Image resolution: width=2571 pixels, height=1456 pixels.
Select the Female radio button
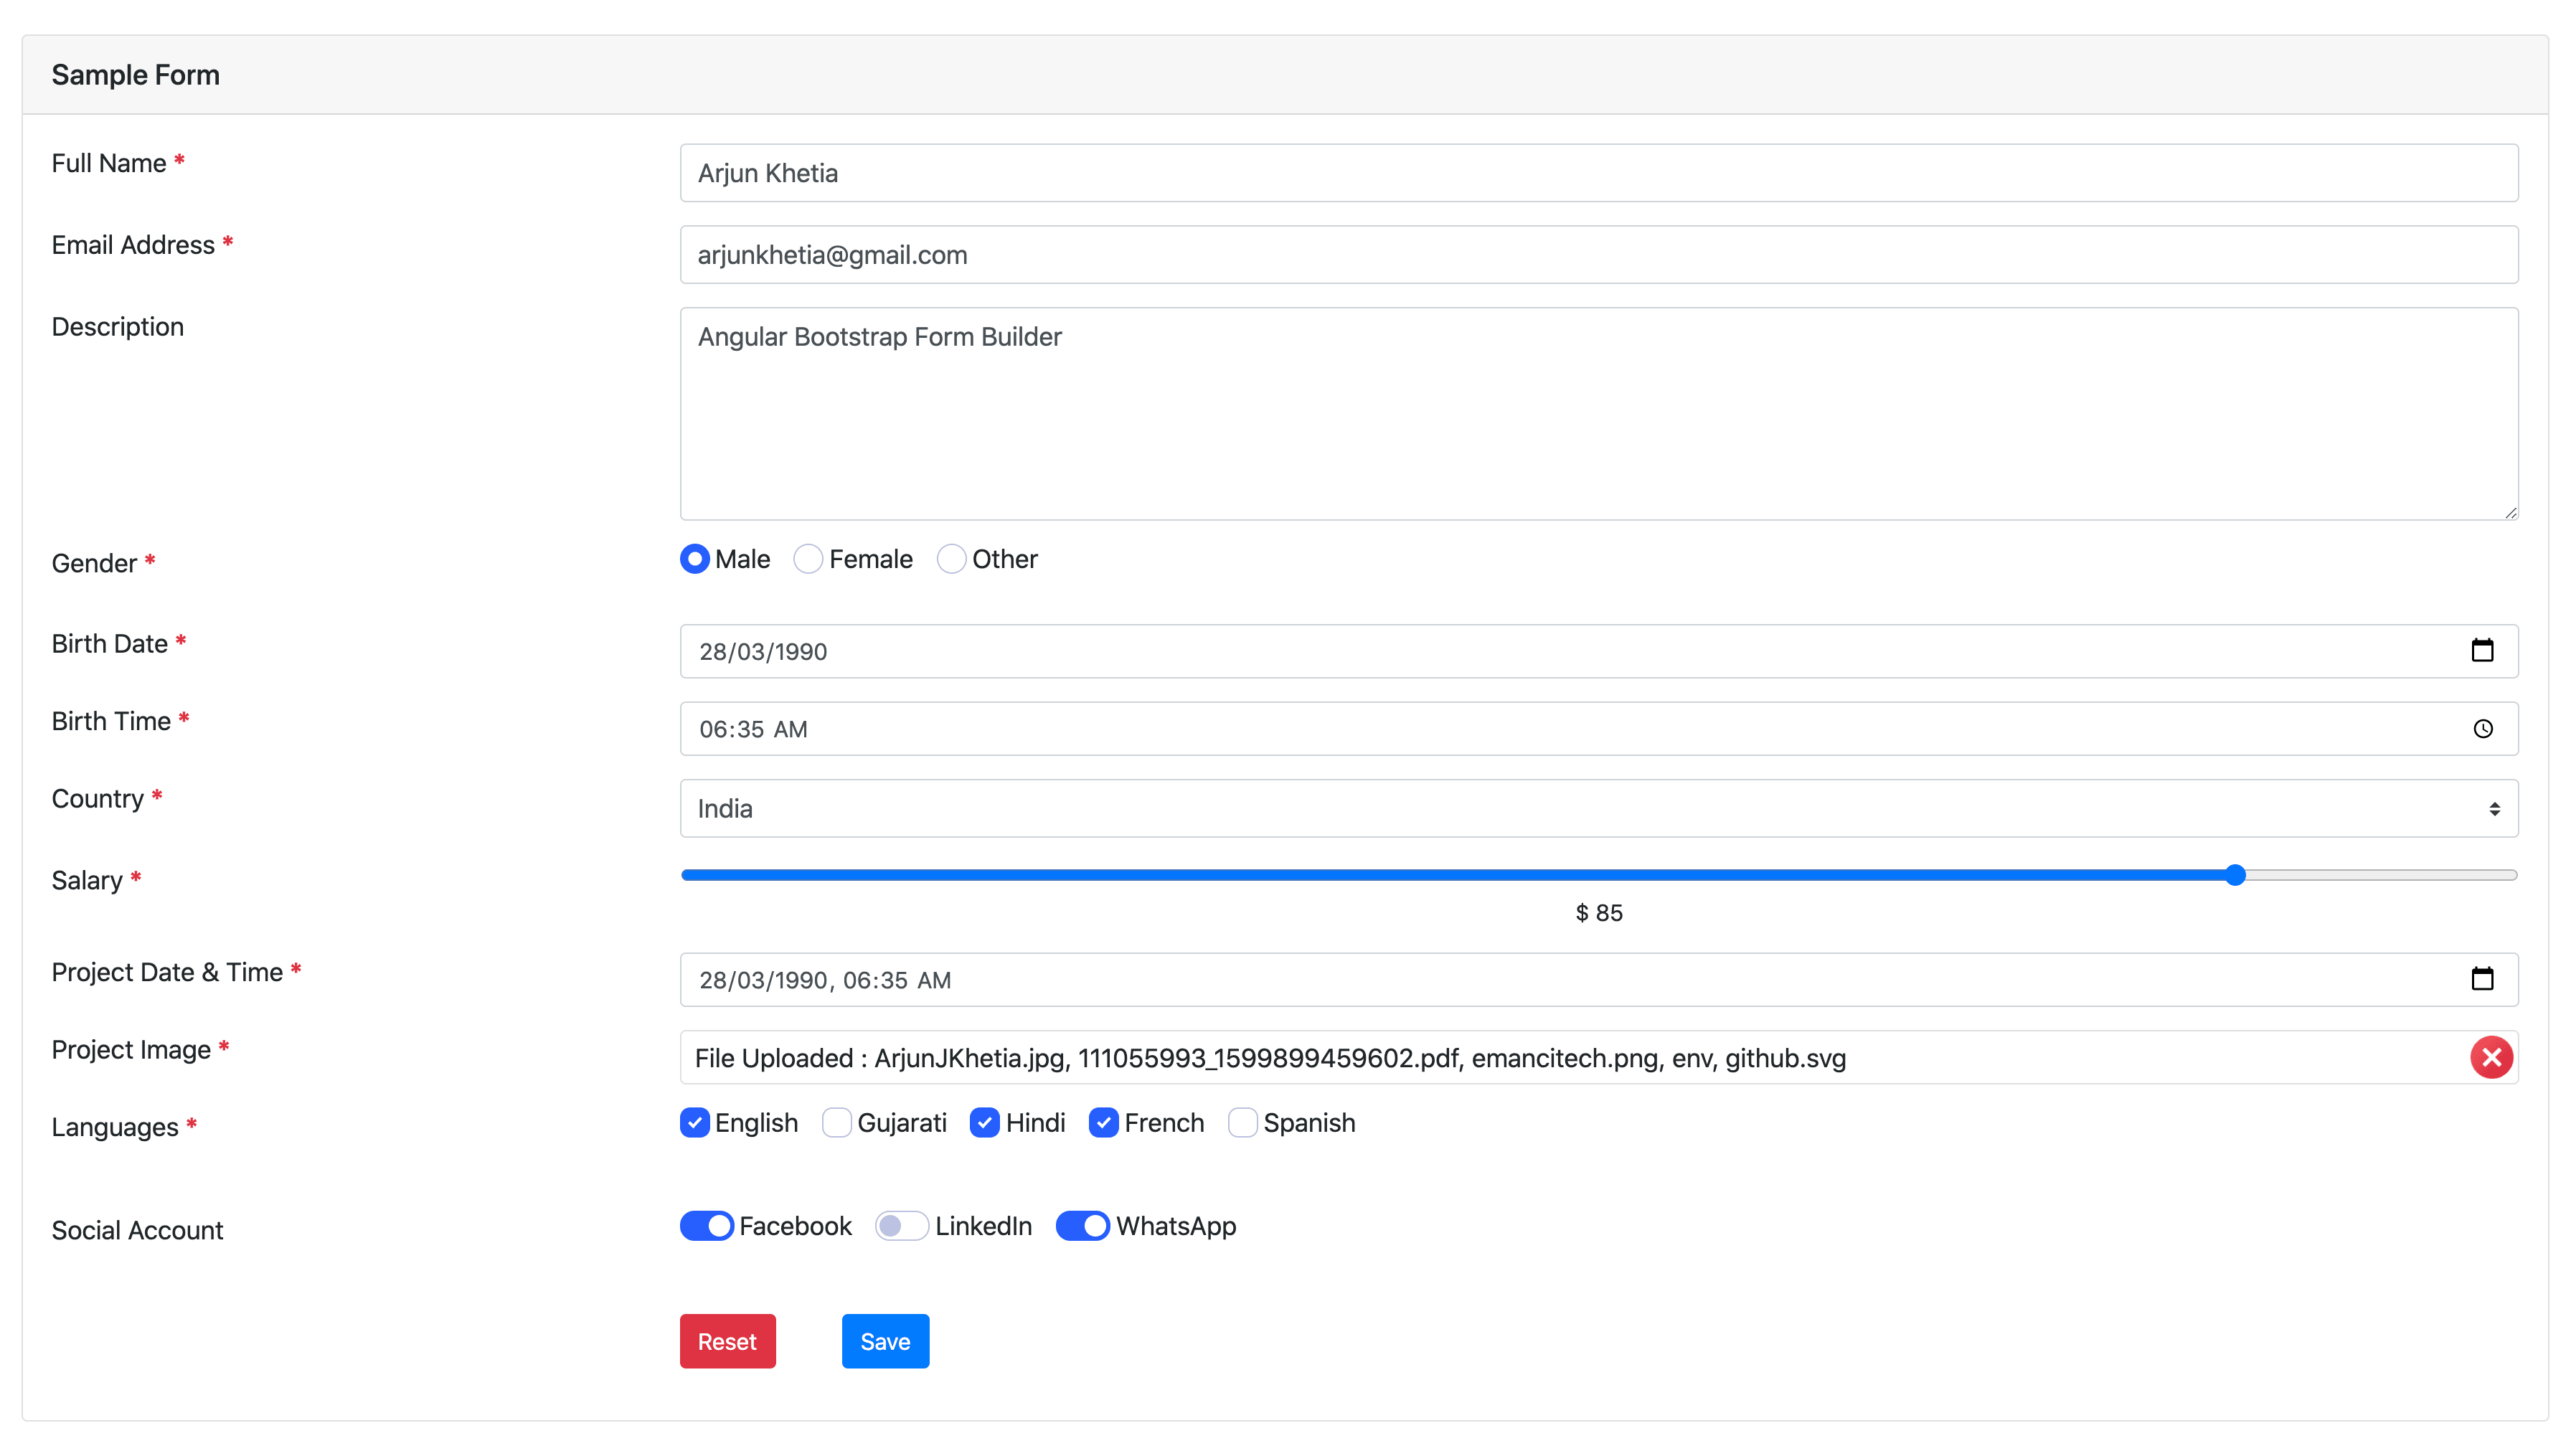click(x=808, y=559)
